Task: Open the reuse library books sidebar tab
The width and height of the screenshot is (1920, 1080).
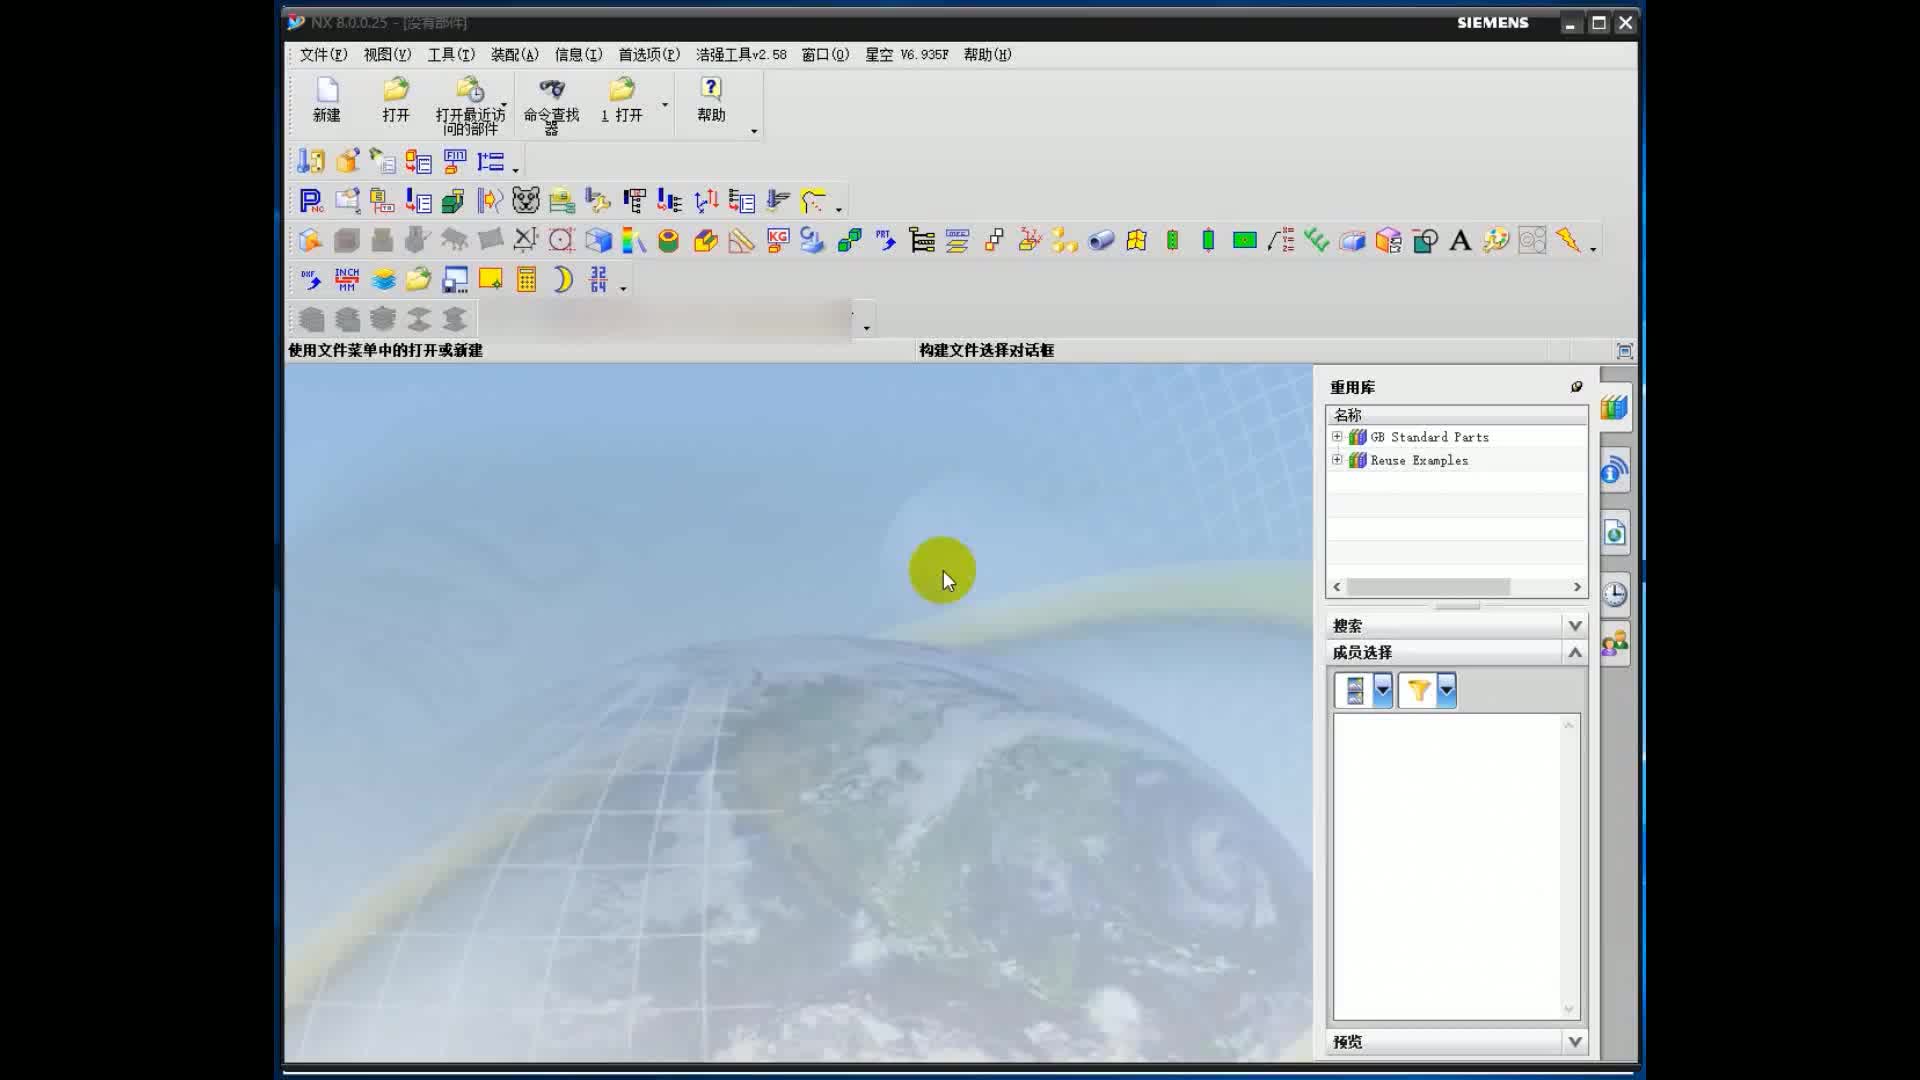Action: [x=1614, y=407]
